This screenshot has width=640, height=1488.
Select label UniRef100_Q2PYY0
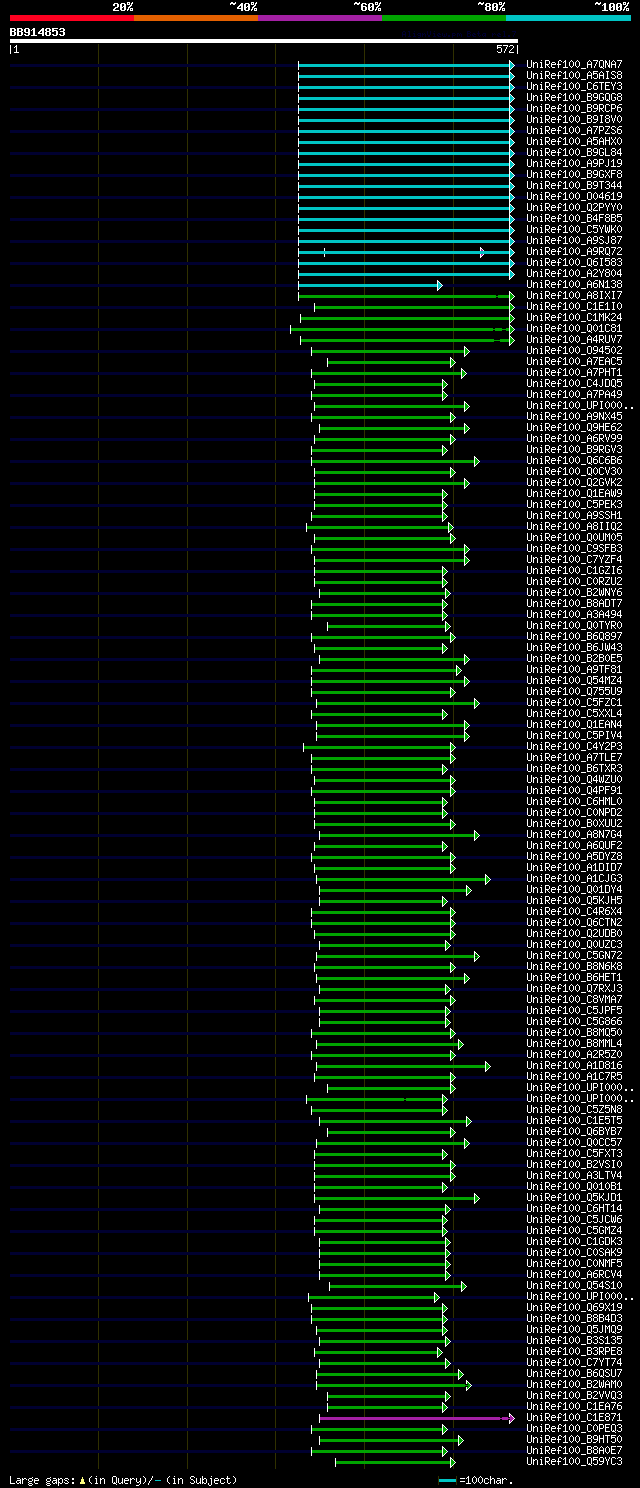[x=574, y=208]
